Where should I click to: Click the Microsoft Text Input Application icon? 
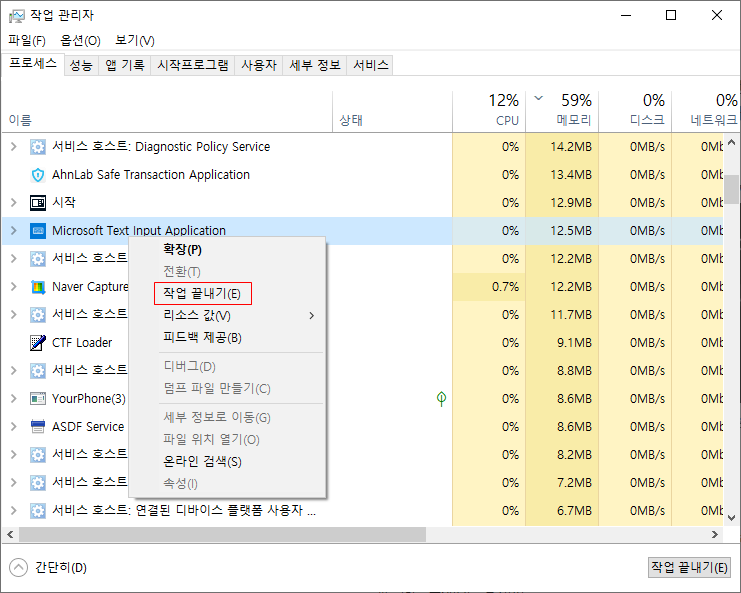[38, 231]
